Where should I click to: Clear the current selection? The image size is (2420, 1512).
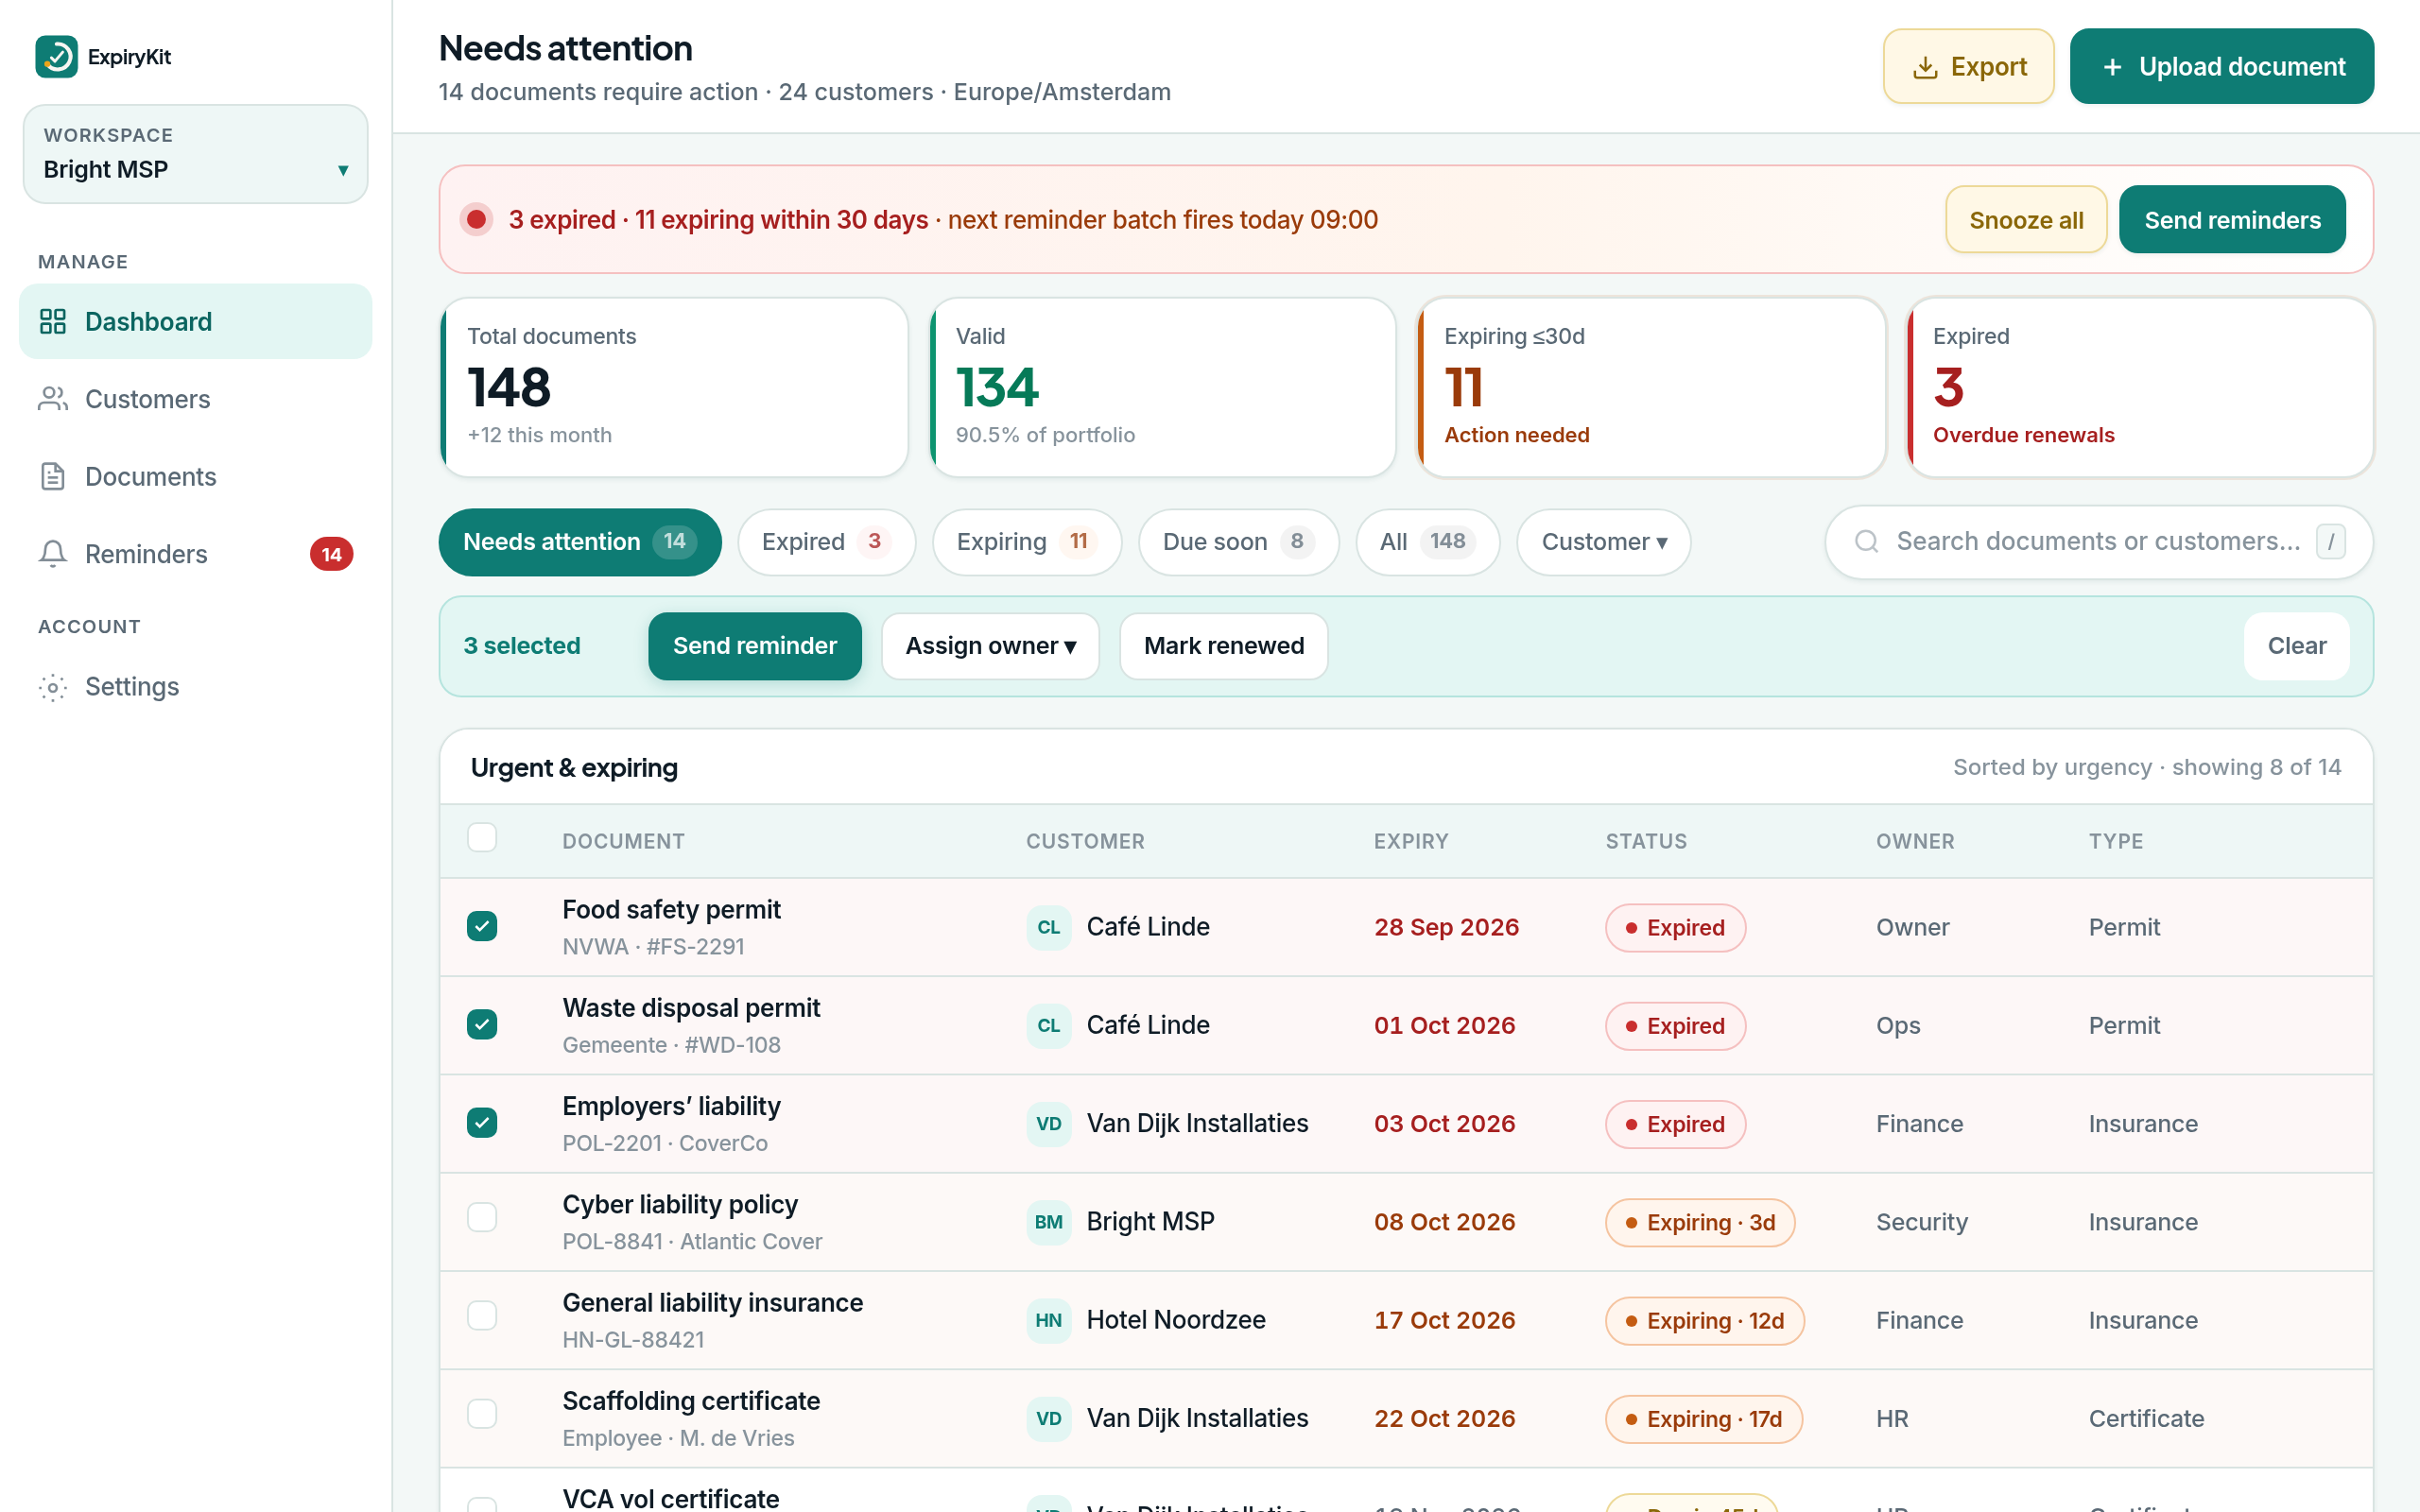2296,646
